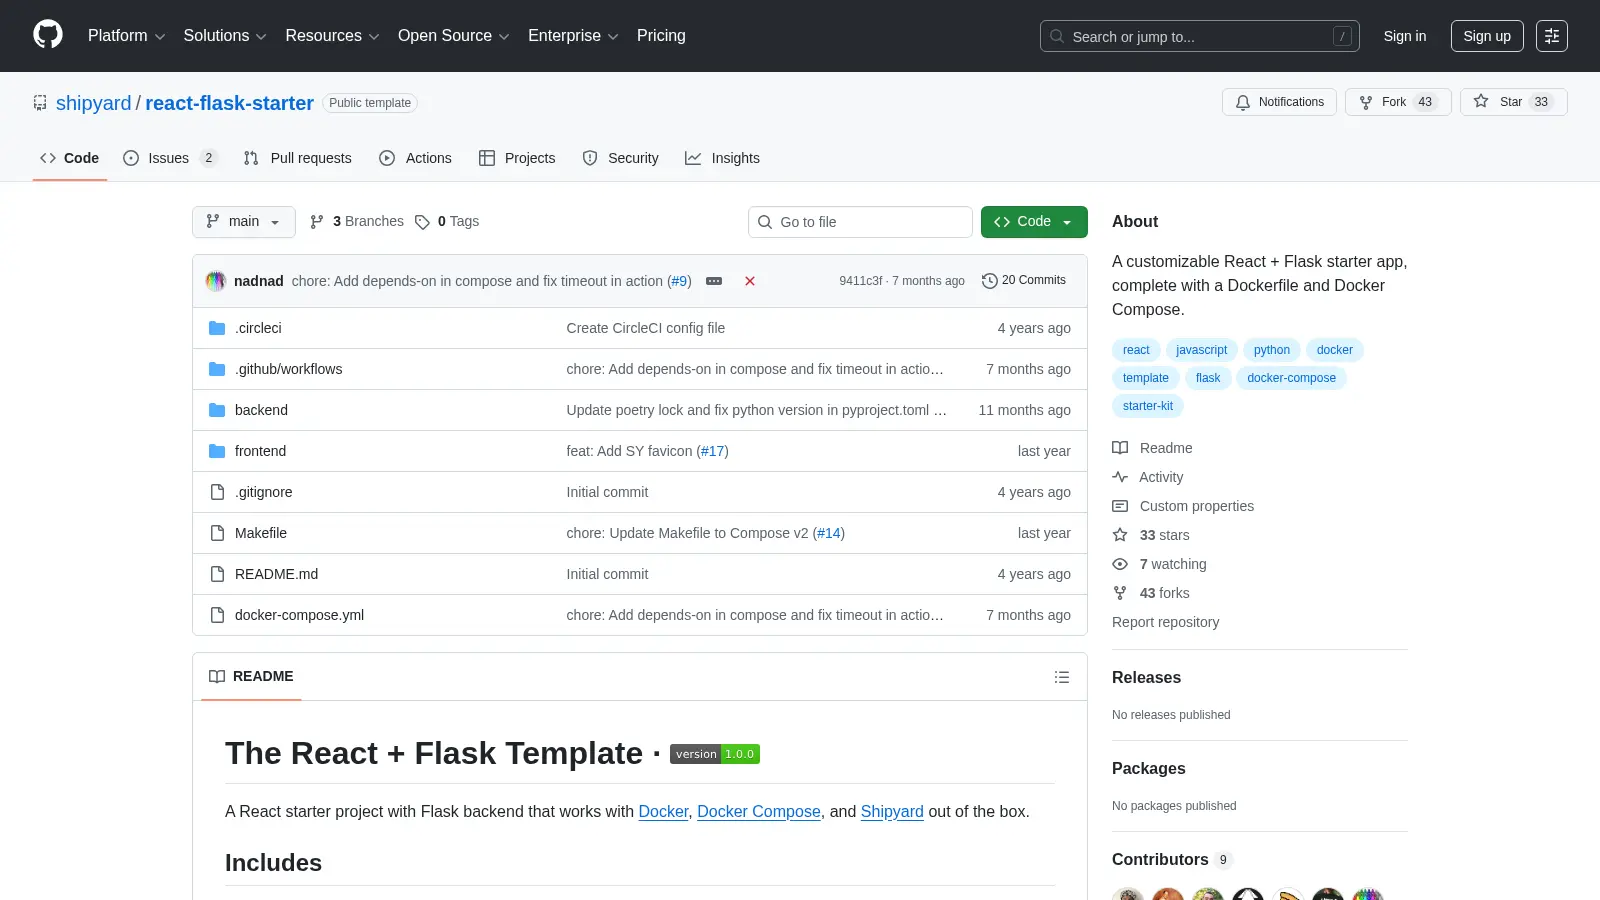Viewport: 1600px width, 900px height.
Task: Open the Pricing link
Action: click(x=661, y=36)
